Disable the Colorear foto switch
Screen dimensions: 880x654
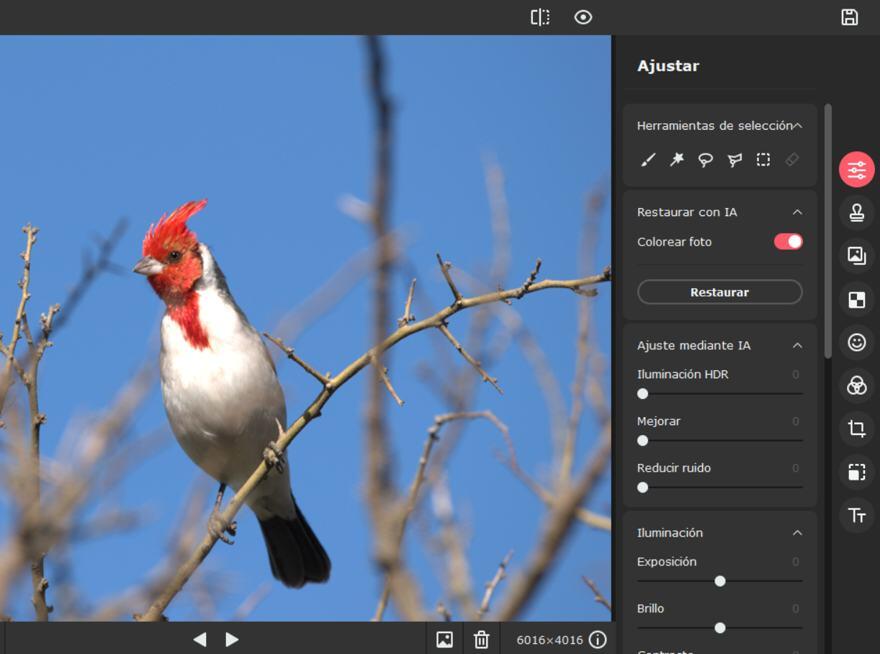point(788,242)
